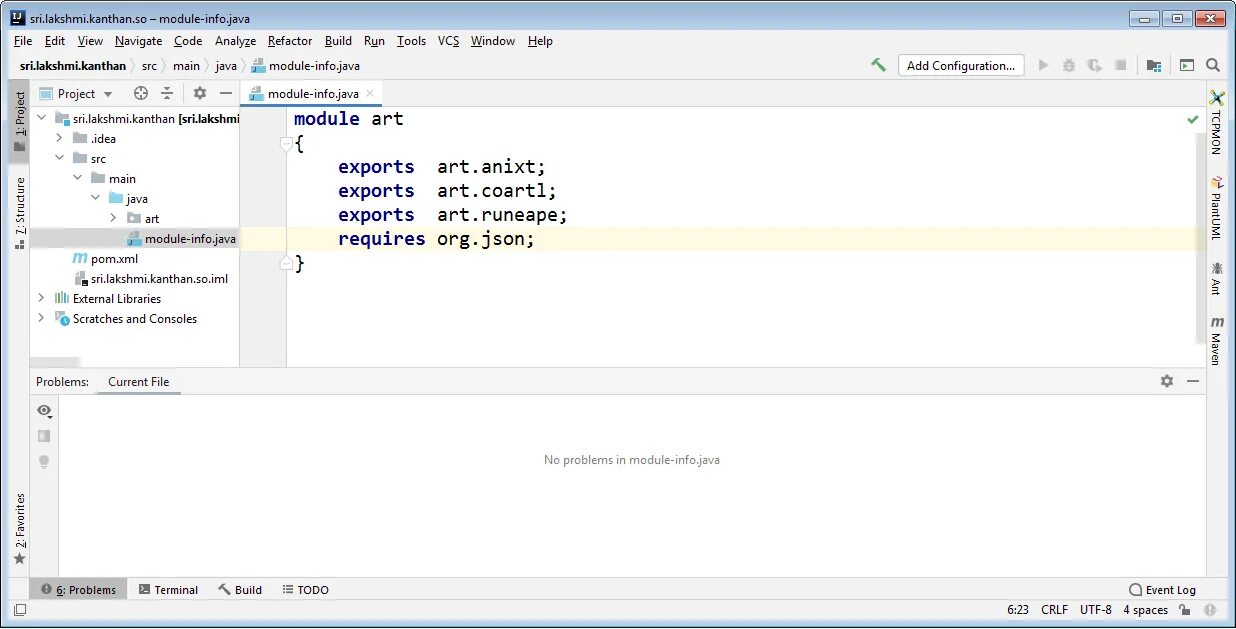Click the Build Project hammer icon
This screenshot has width=1236, height=629.
(878, 65)
